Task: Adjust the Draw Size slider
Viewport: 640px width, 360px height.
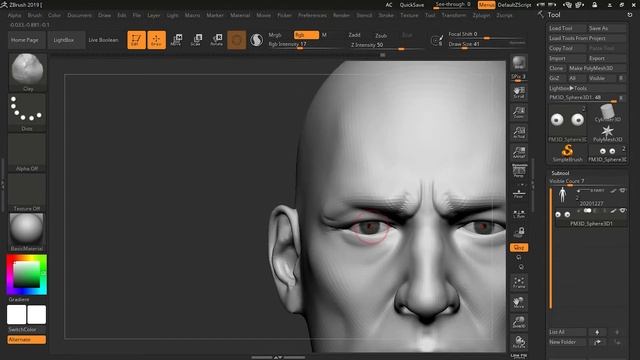Action: 486,44
